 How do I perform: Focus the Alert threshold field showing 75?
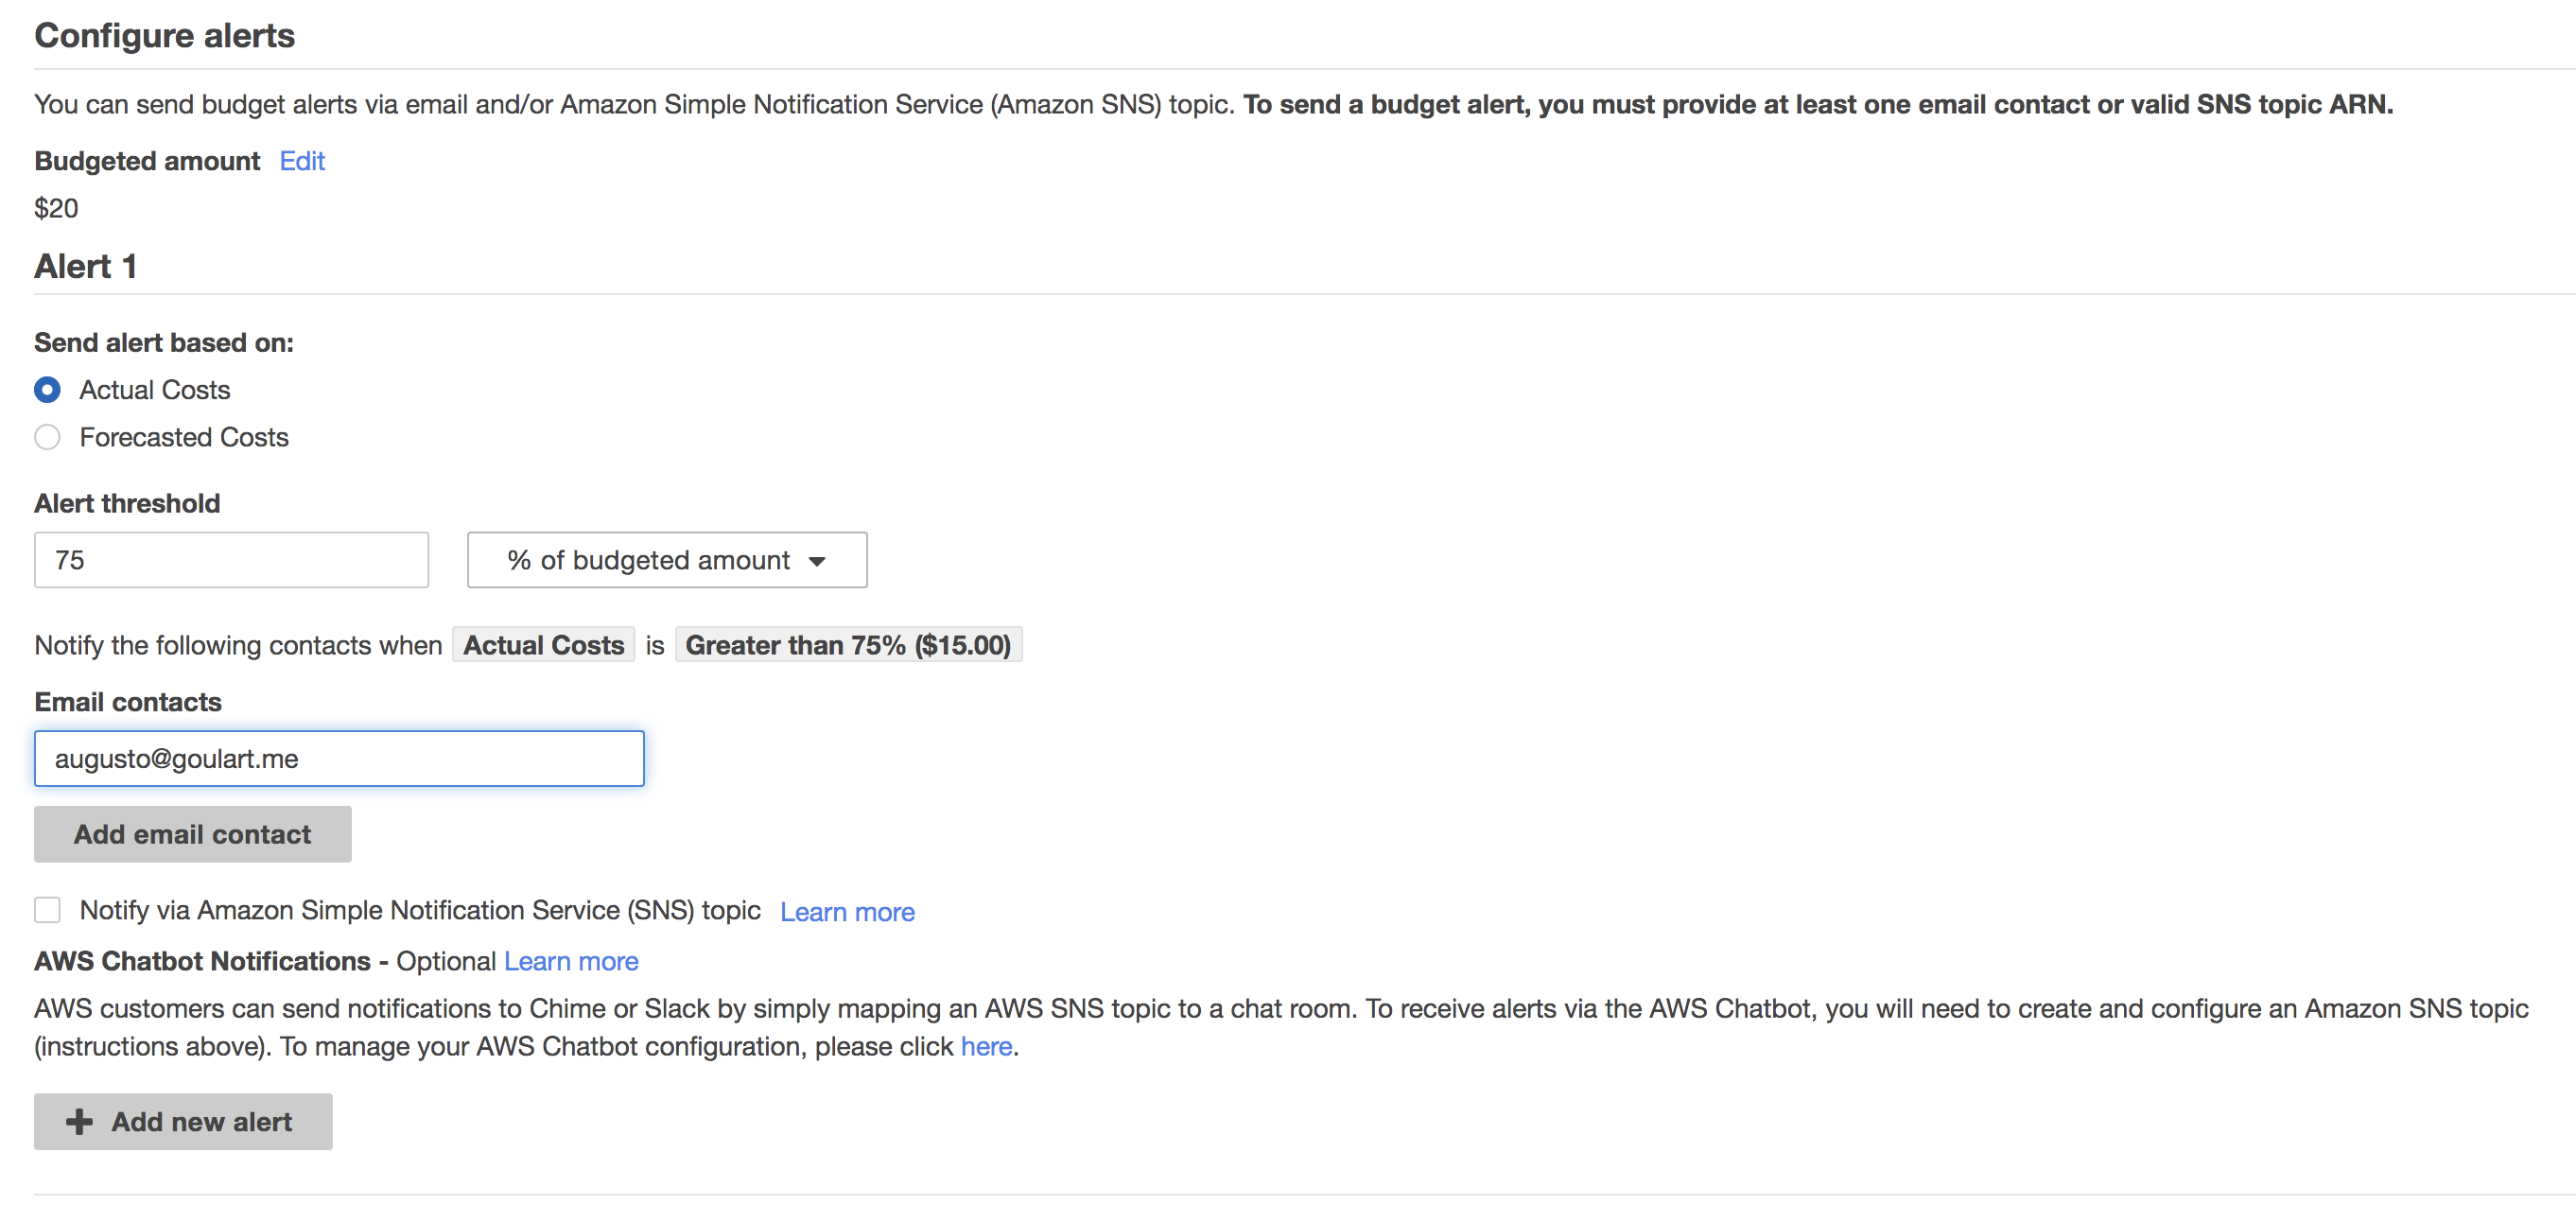click(x=231, y=560)
